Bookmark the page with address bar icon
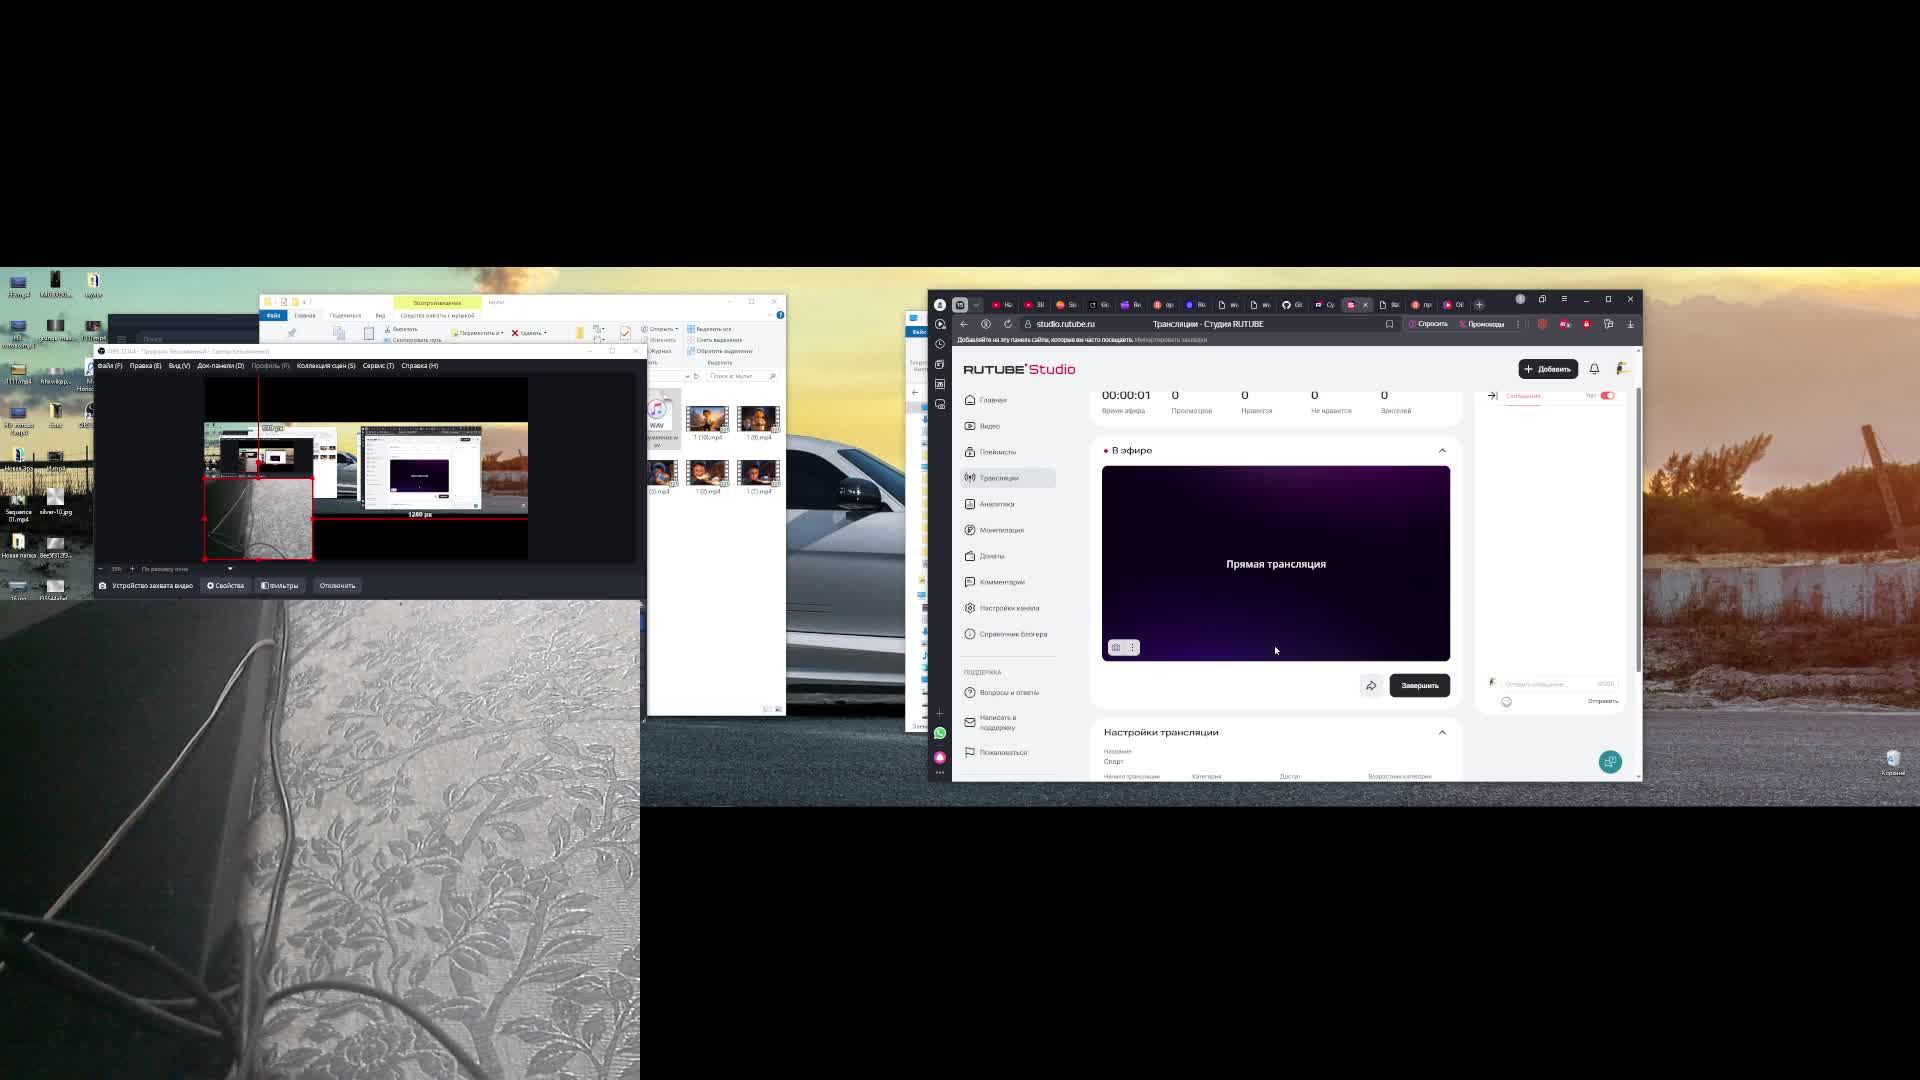Viewport: 1920px width, 1080px height. (x=1389, y=324)
